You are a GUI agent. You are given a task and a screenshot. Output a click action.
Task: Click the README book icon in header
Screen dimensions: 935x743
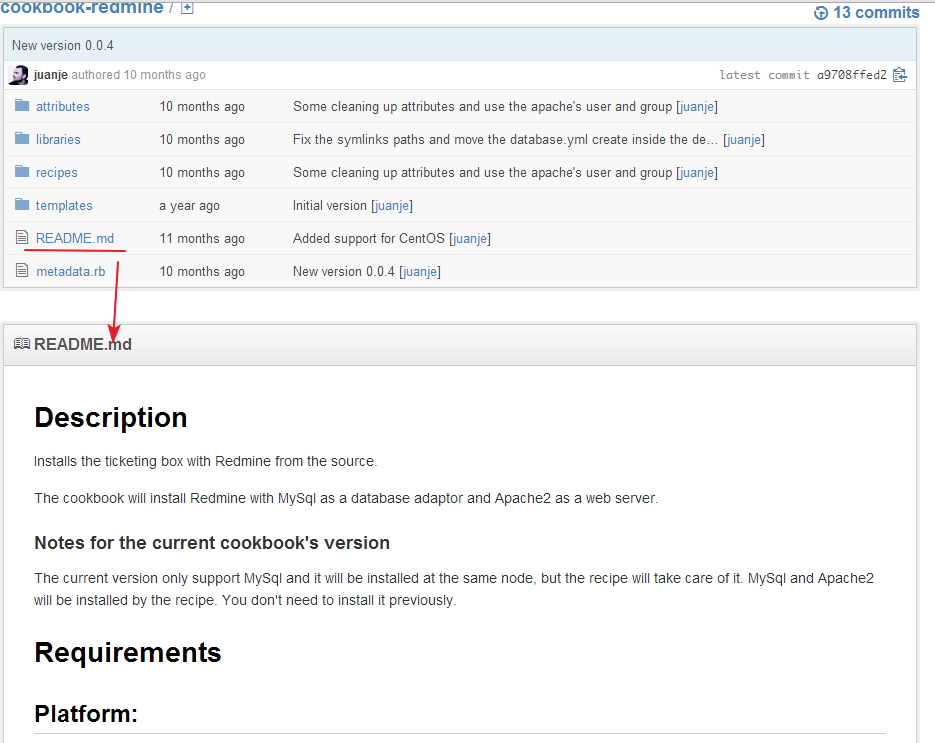[21, 344]
